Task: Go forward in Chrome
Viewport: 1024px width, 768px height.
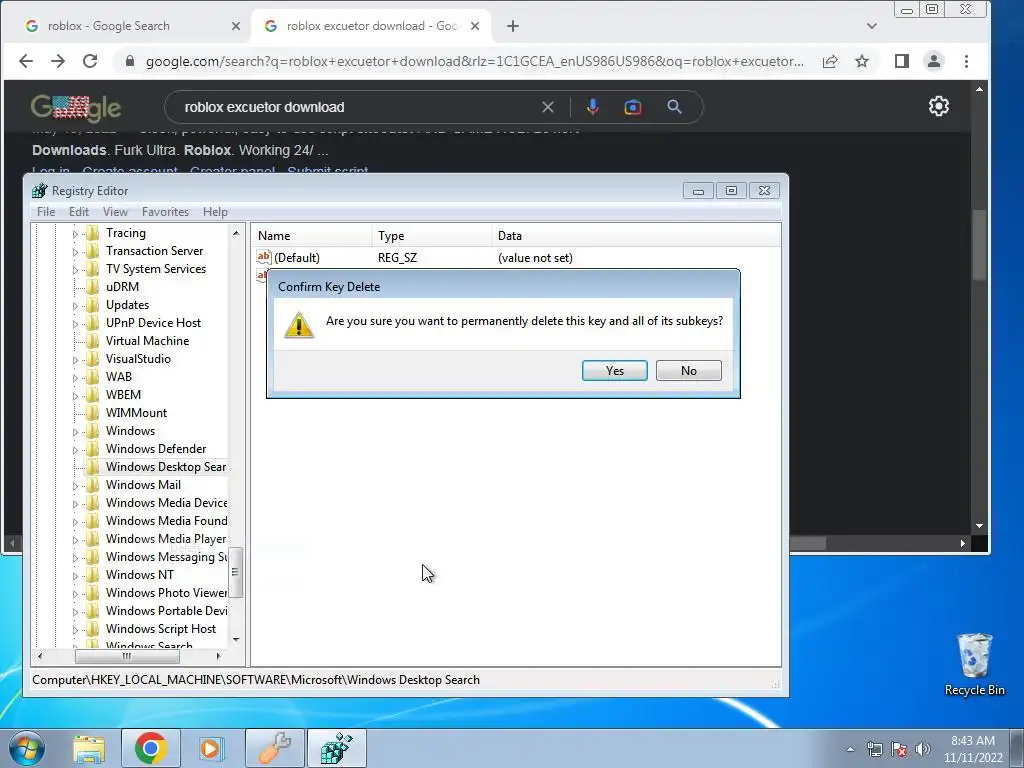Action: click(x=58, y=61)
